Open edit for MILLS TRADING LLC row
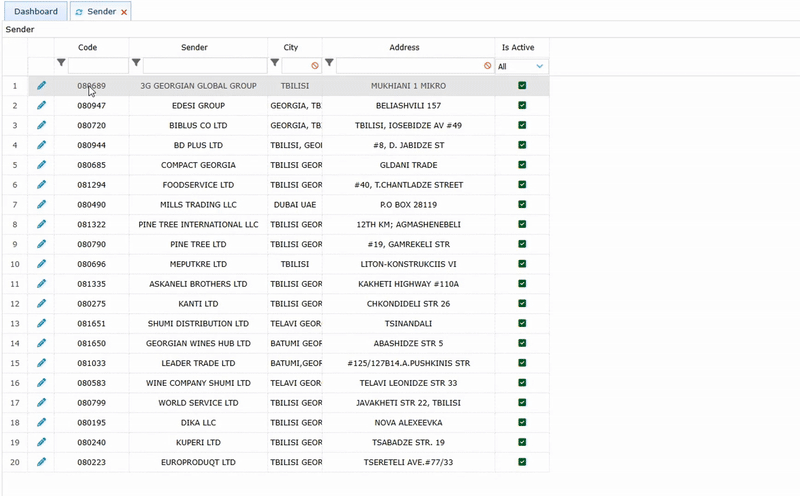The height and width of the screenshot is (496, 800). [x=41, y=204]
